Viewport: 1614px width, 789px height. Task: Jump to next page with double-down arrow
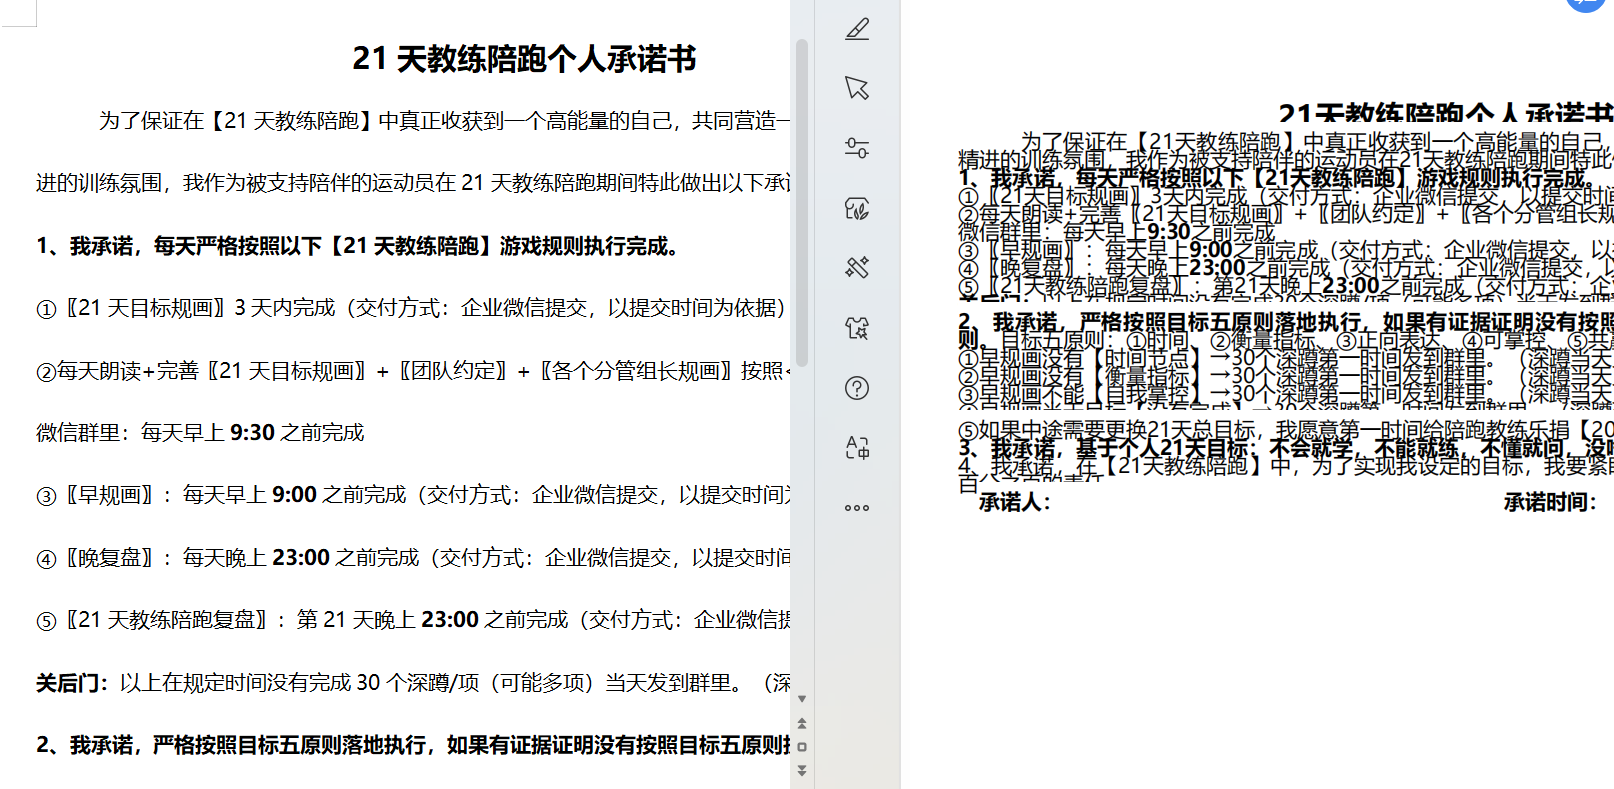pos(802,770)
